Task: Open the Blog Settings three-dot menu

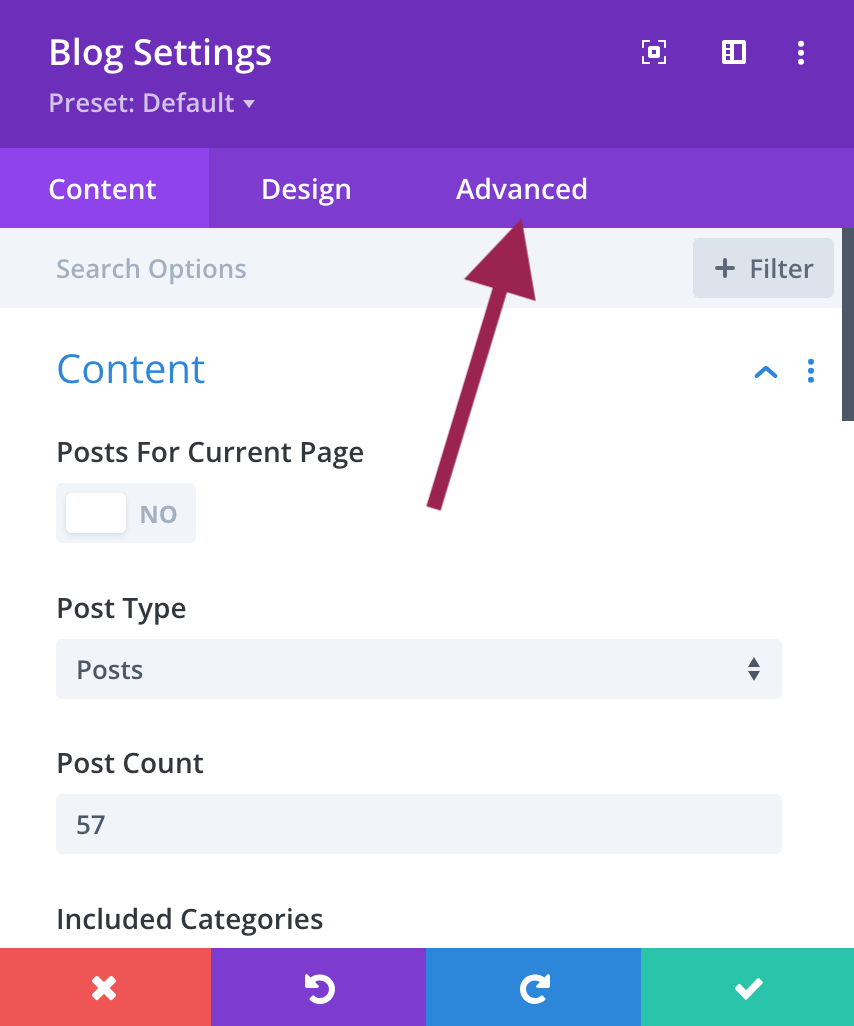Action: (800, 53)
